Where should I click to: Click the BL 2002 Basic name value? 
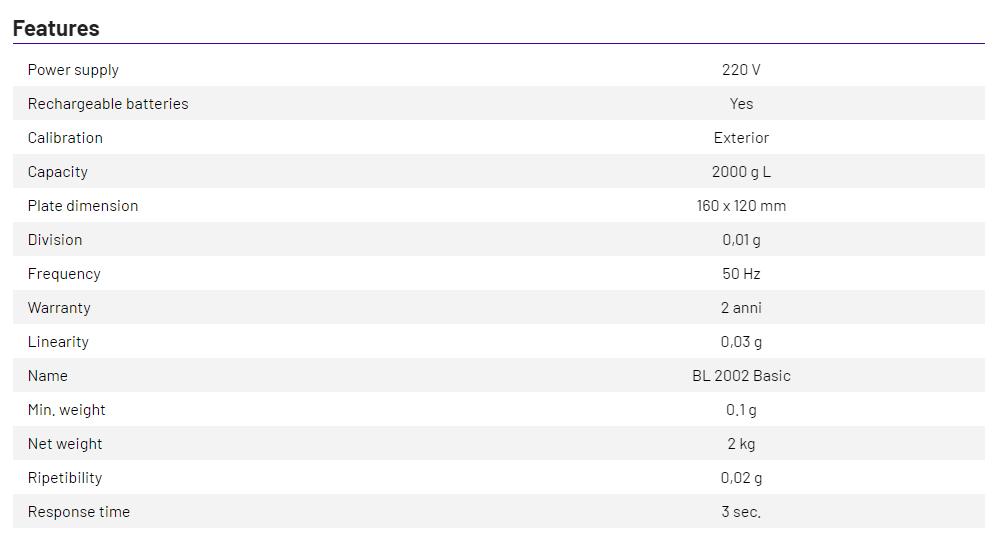tap(741, 376)
